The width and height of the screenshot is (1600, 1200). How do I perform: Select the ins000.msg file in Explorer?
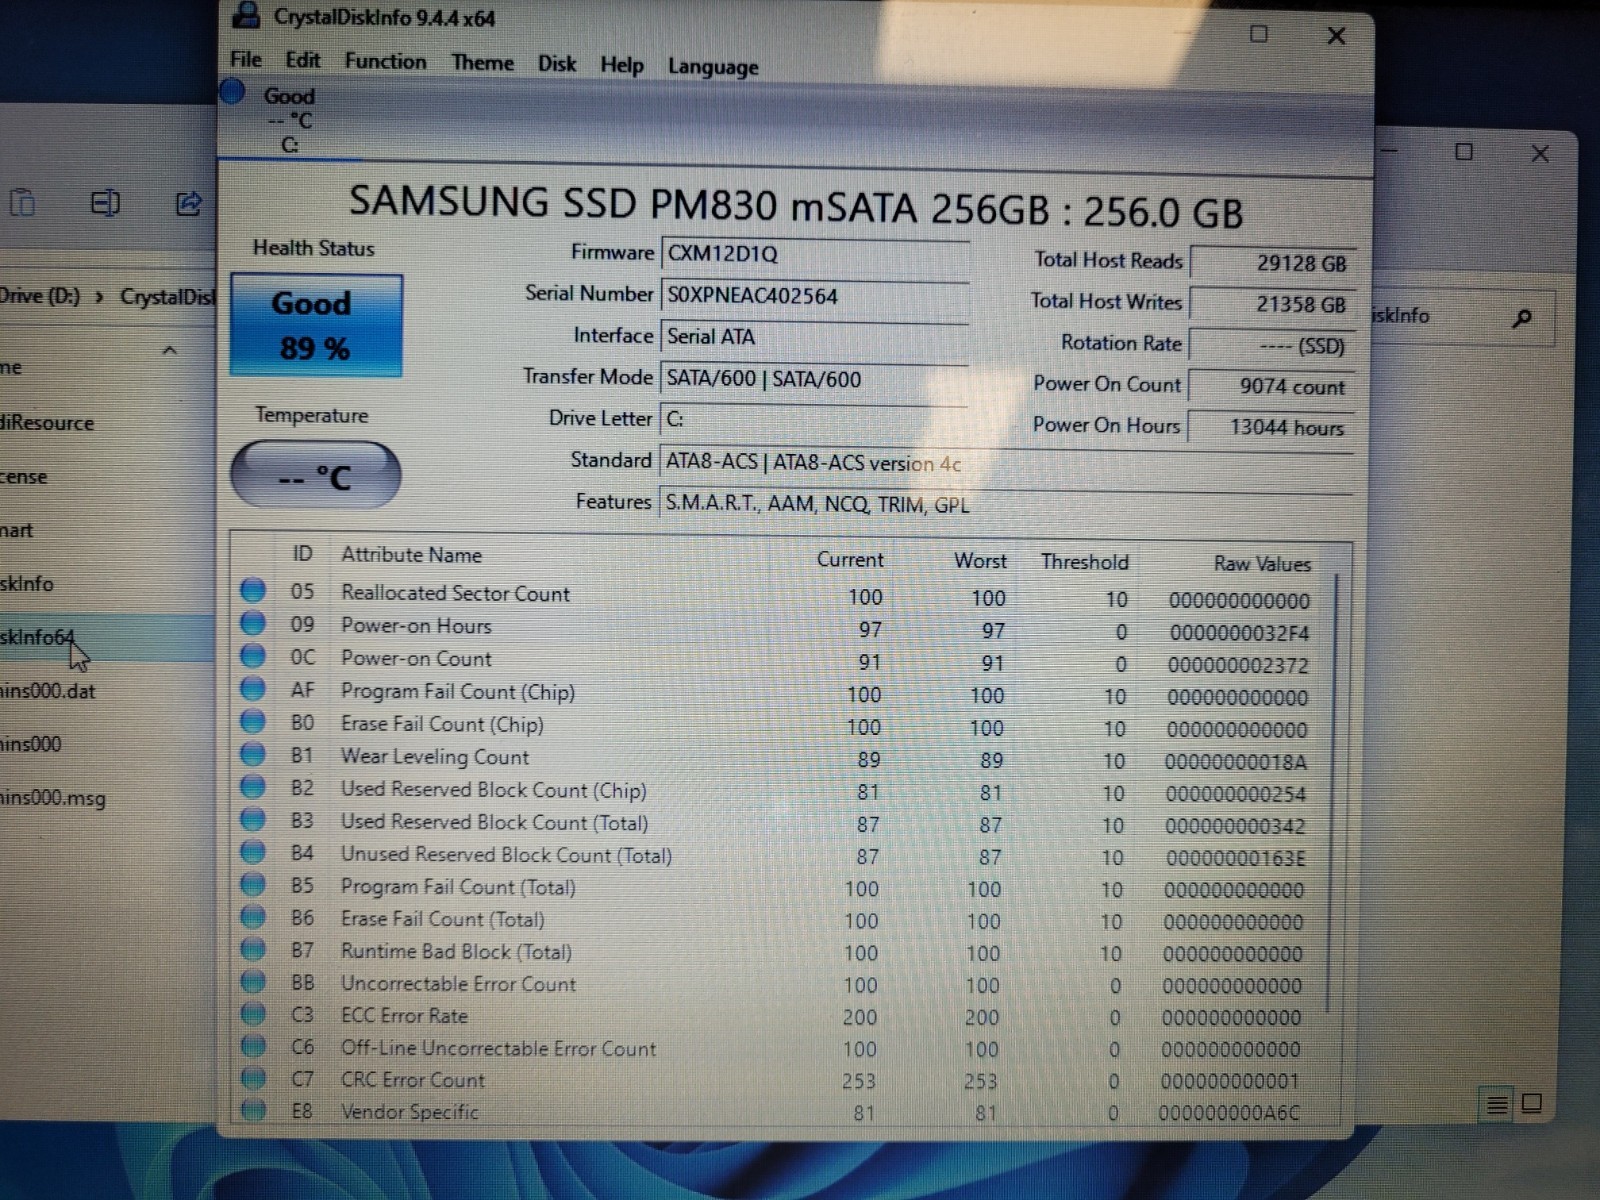tap(52, 798)
